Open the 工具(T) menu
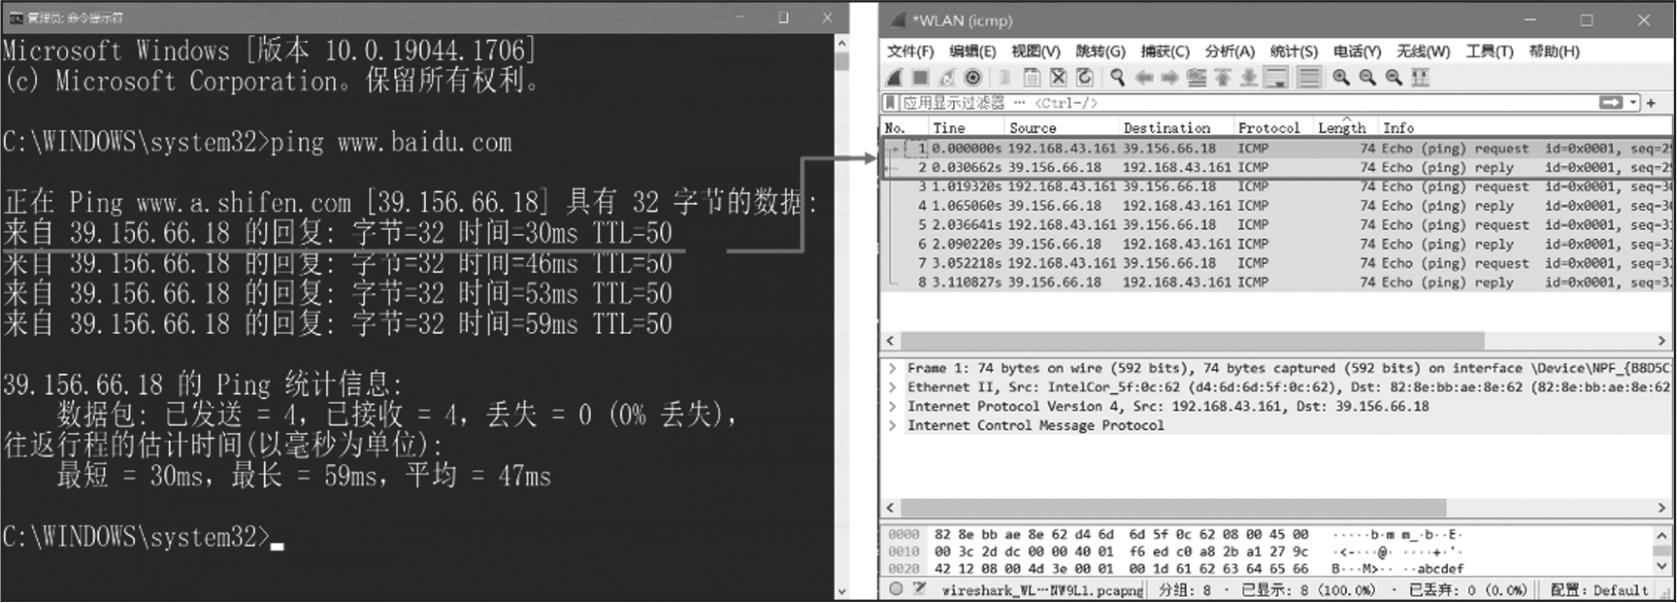 (x=1489, y=51)
